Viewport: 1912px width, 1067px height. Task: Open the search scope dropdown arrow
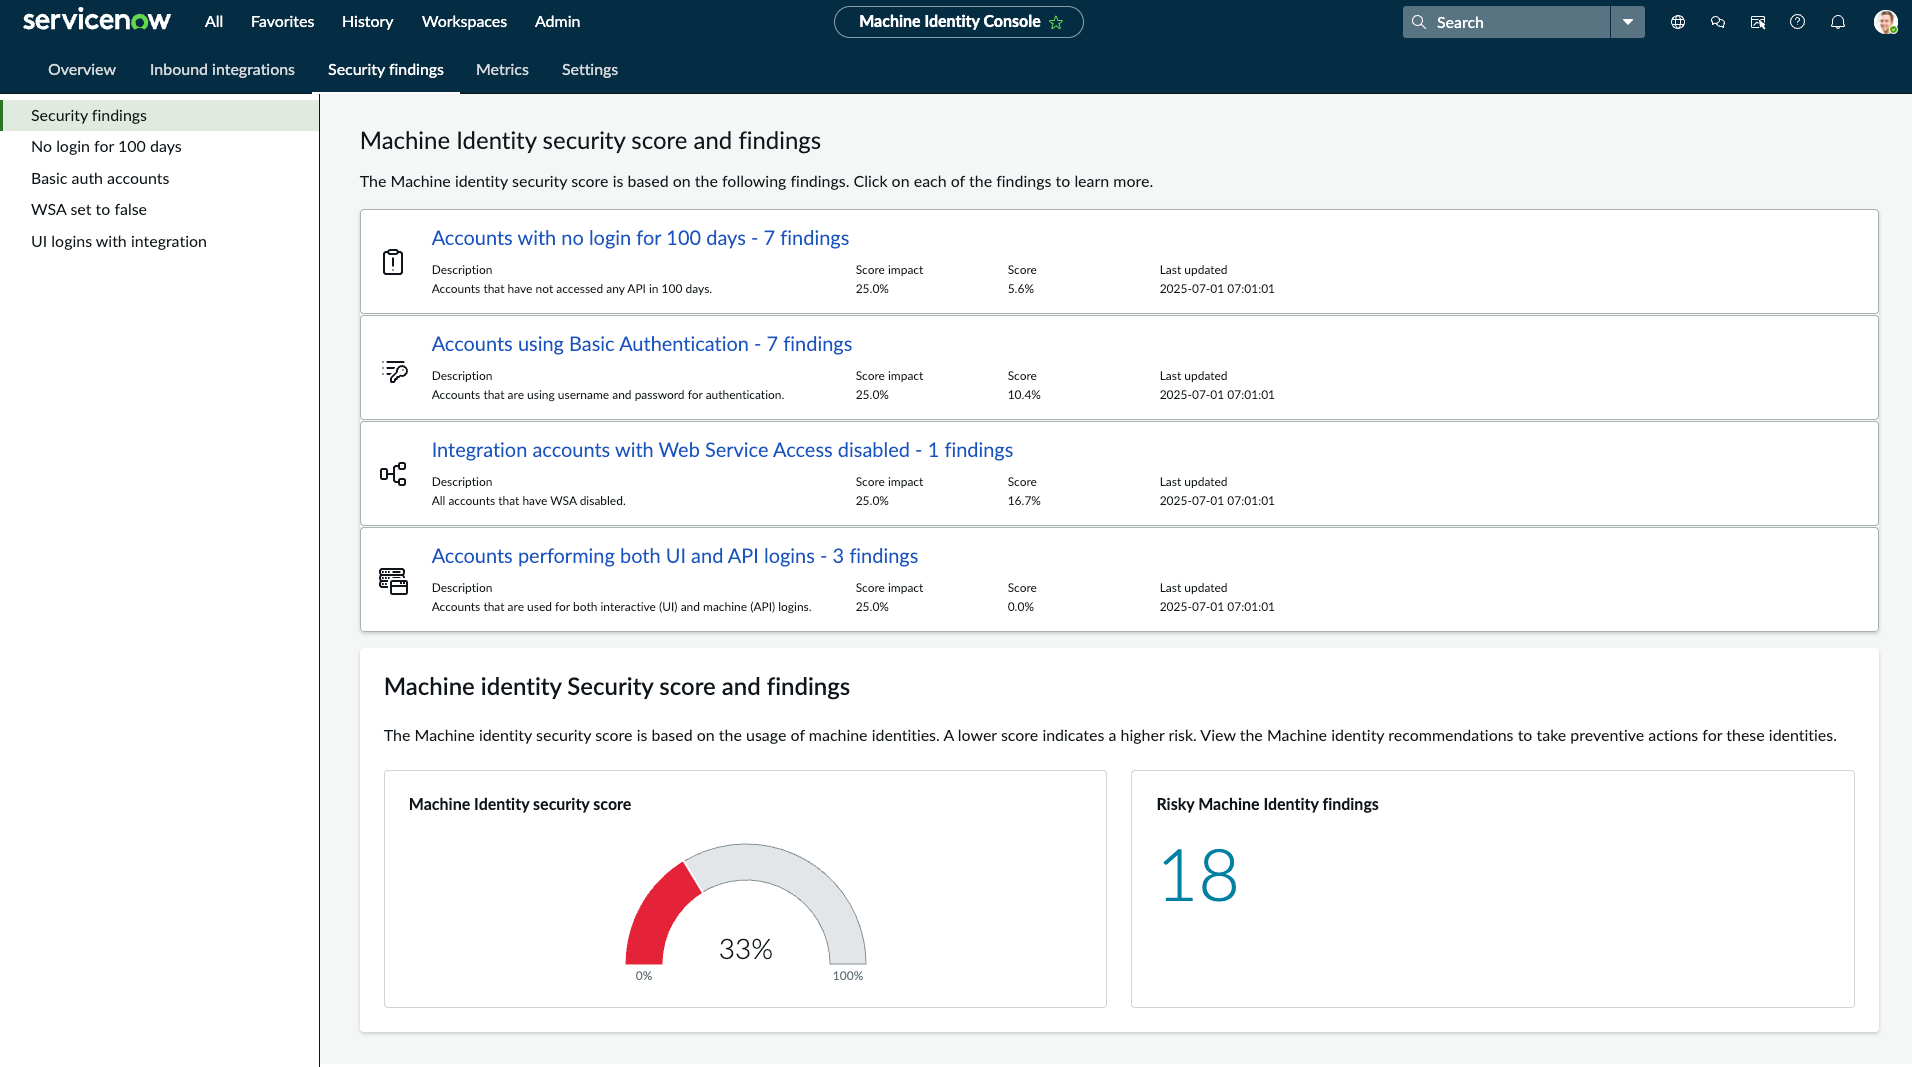click(x=1628, y=22)
